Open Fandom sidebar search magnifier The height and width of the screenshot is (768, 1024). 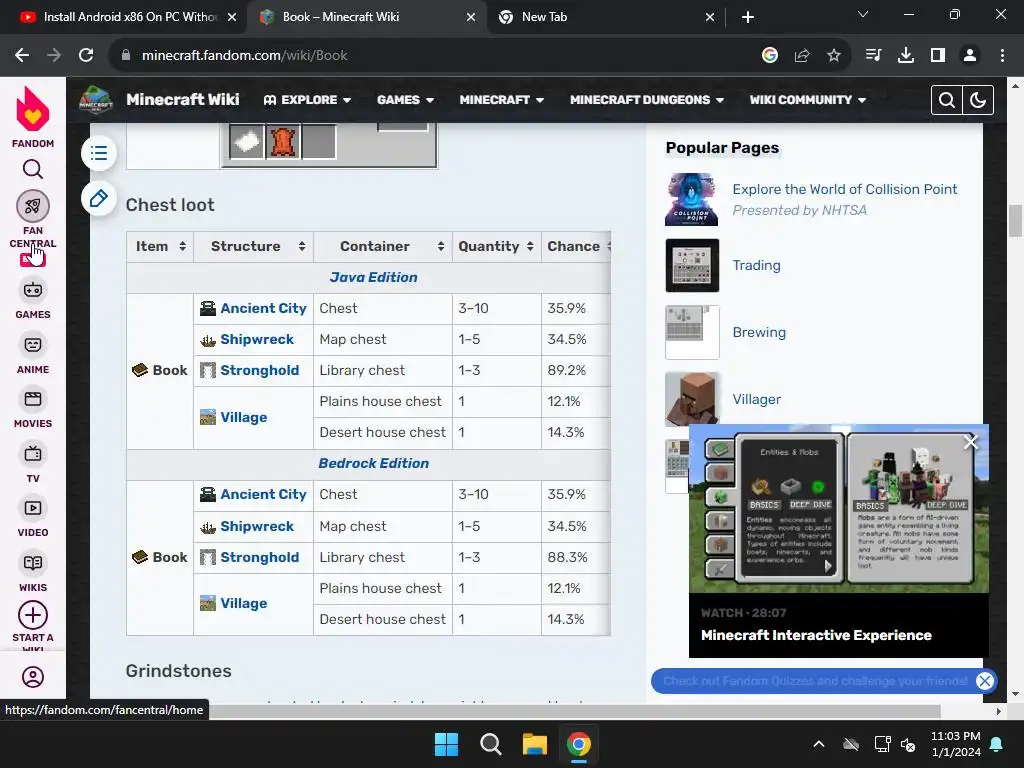[33, 169]
